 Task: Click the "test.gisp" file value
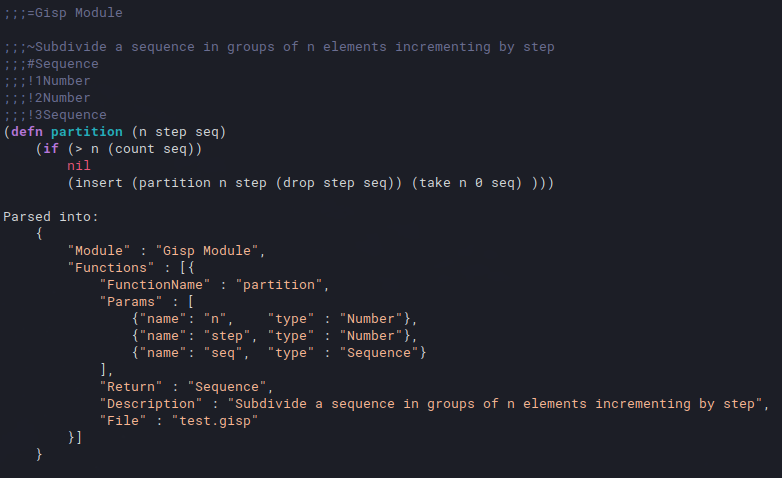[x=214, y=421]
